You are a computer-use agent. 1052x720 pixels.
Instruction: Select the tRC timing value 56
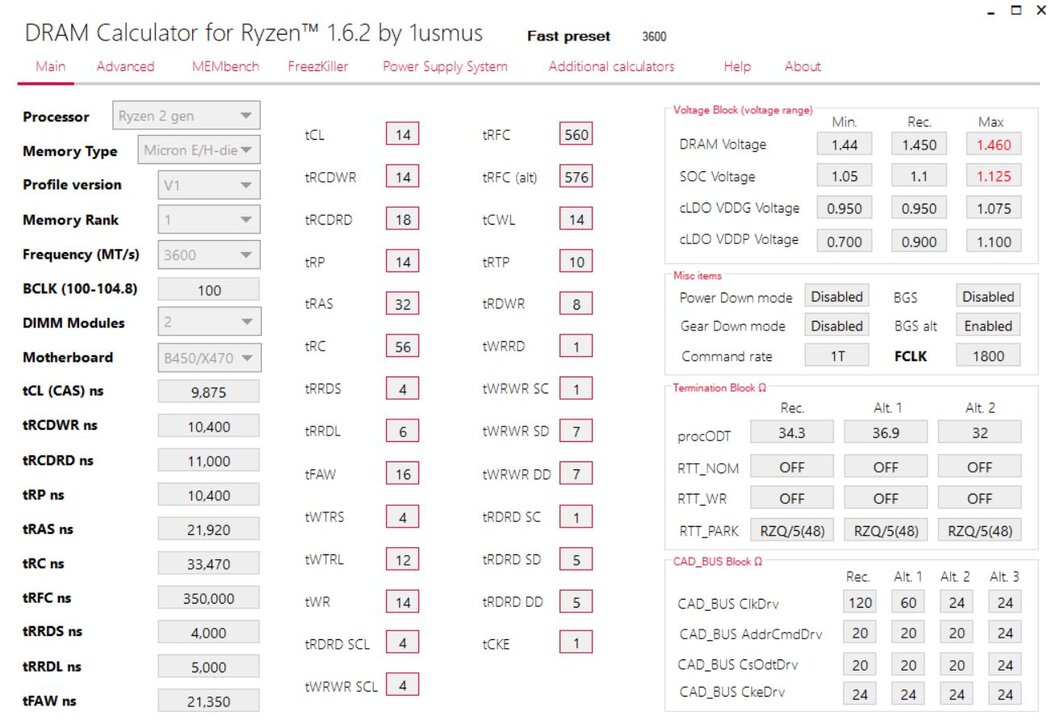403,346
